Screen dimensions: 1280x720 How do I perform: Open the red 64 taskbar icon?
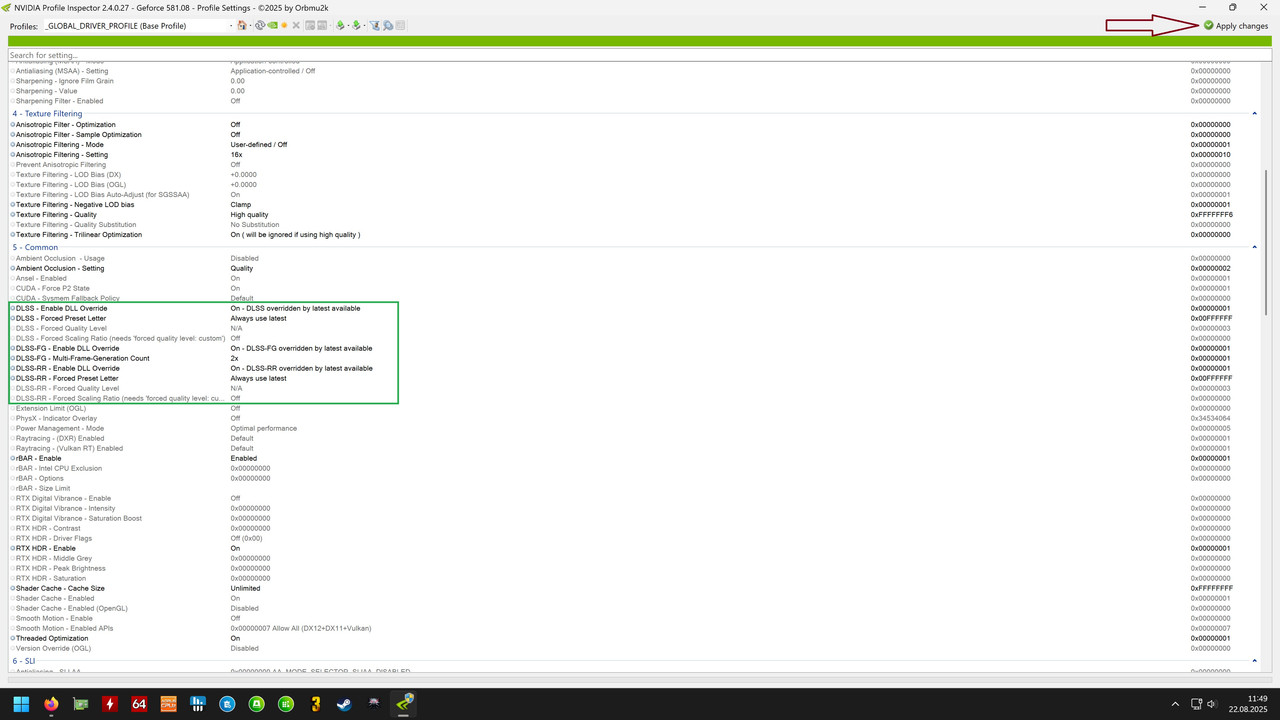coord(139,704)
